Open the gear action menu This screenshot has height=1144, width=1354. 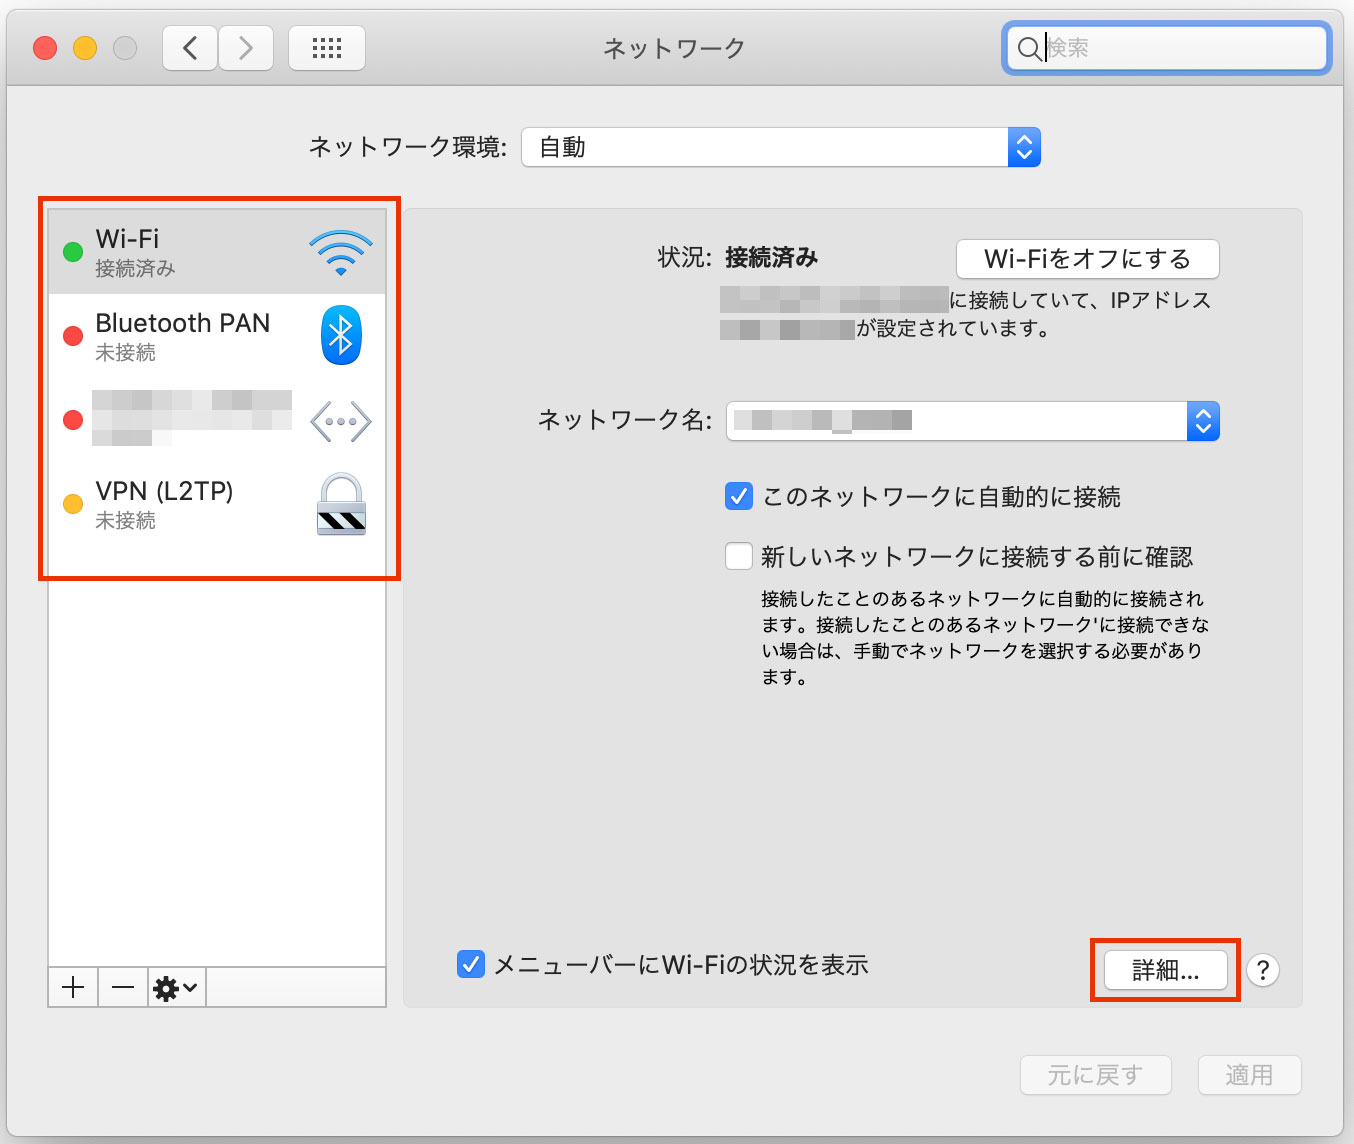tap(176, 988)
